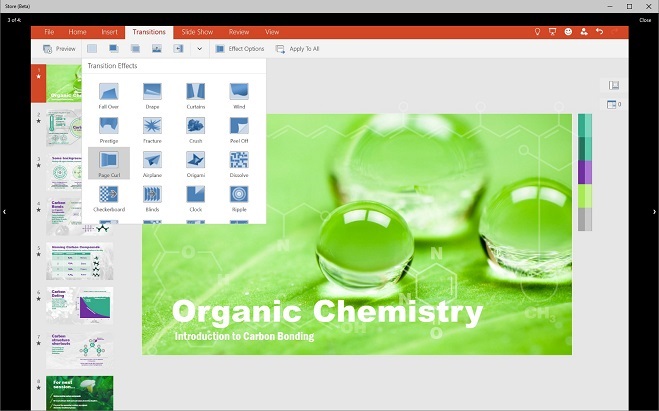Open the notes pane icon at right
The width and height of the screenshot is (659, 411).
[614, 85]
